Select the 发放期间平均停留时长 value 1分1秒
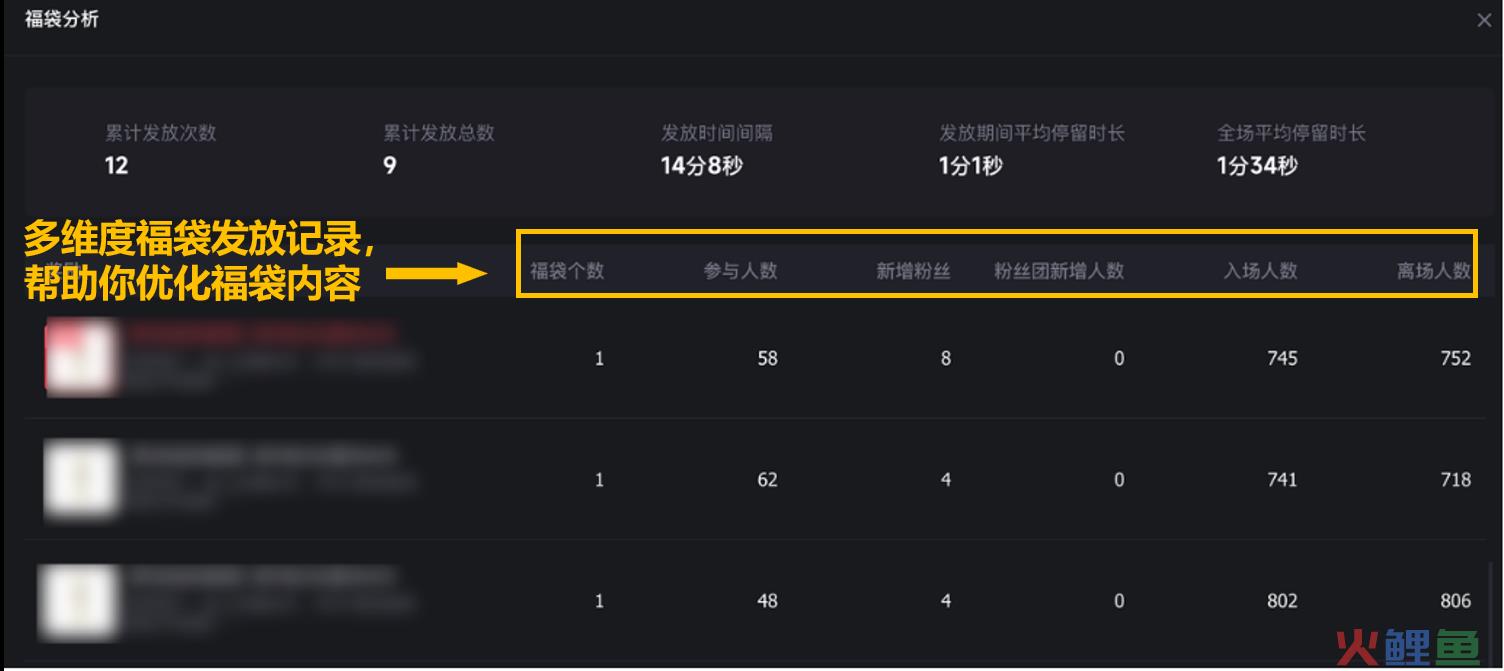The width and height of the screenshot is (1504, 671). [970, 166]
